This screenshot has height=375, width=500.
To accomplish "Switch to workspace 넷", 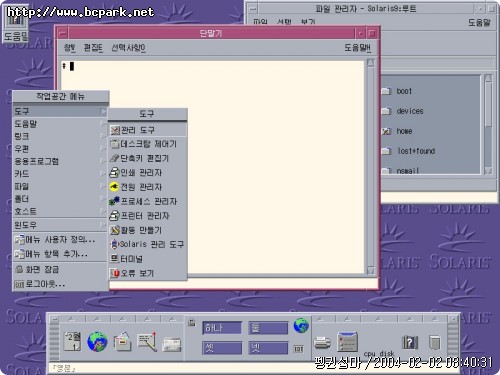I will pos(268,348).
